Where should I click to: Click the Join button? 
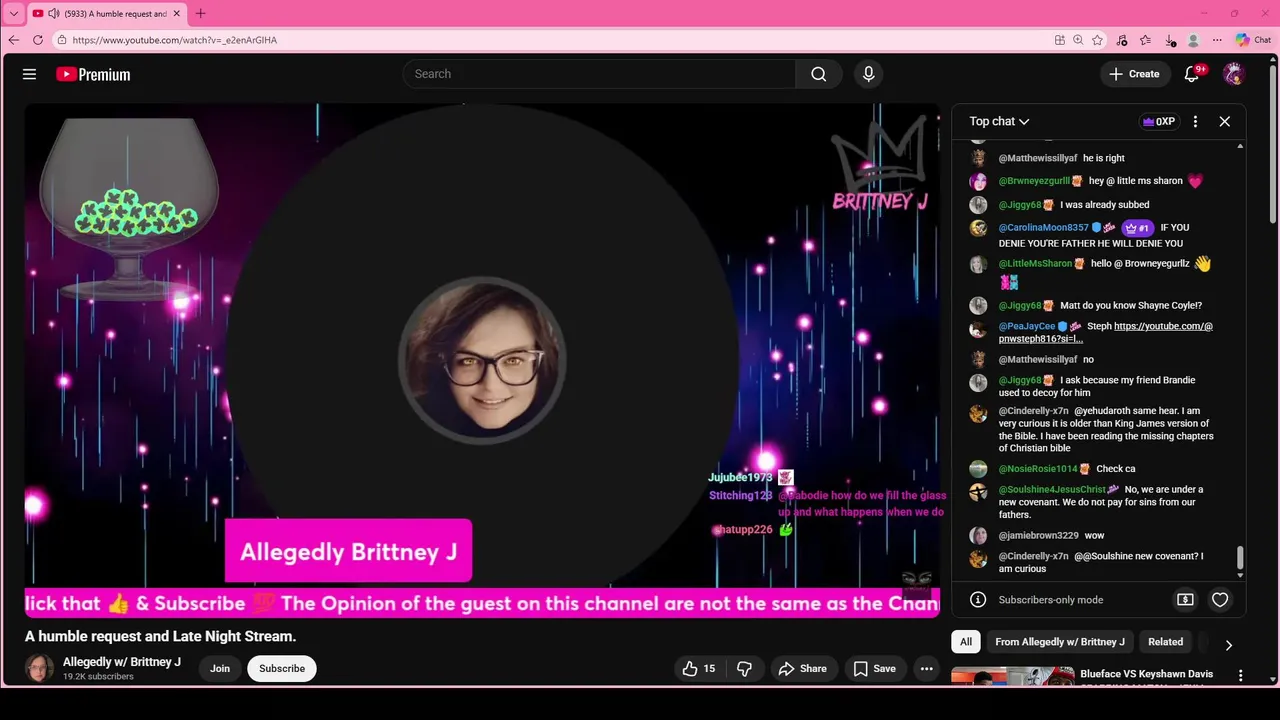coord(220,669)
